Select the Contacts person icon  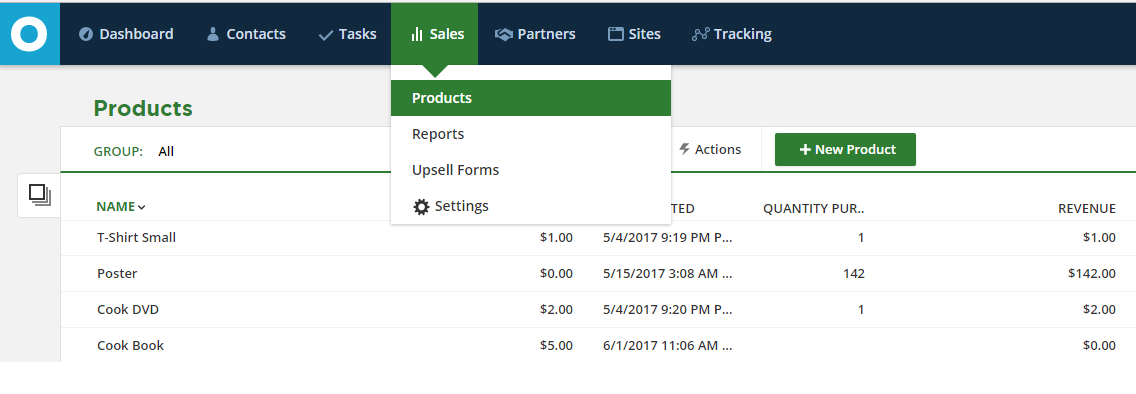click(213, 34)
